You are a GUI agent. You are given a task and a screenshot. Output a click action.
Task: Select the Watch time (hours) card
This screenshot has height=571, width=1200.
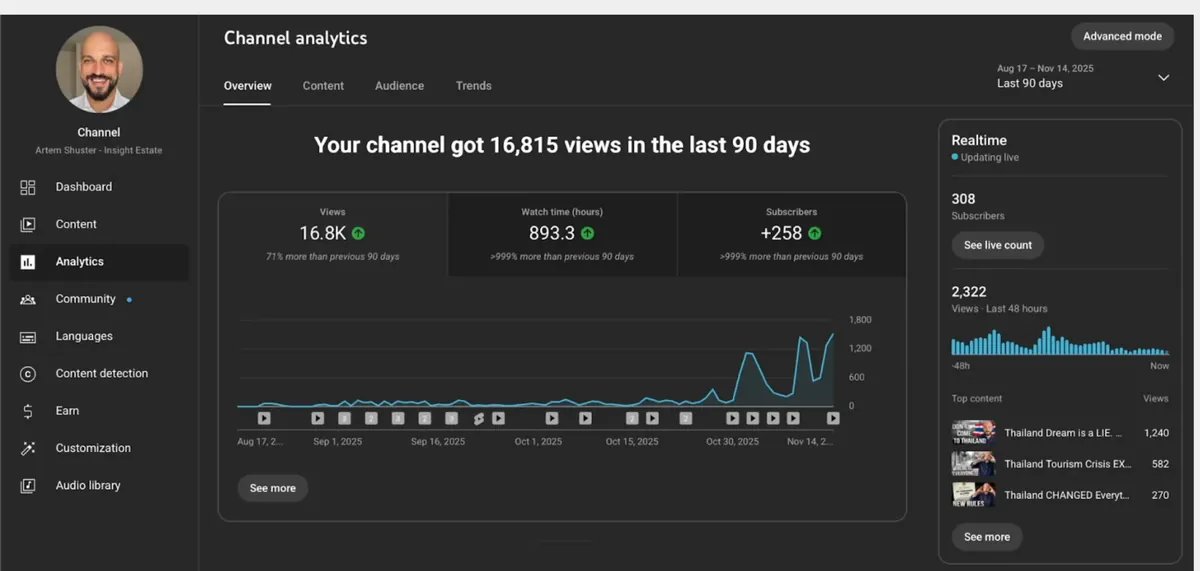coord(562,235)
